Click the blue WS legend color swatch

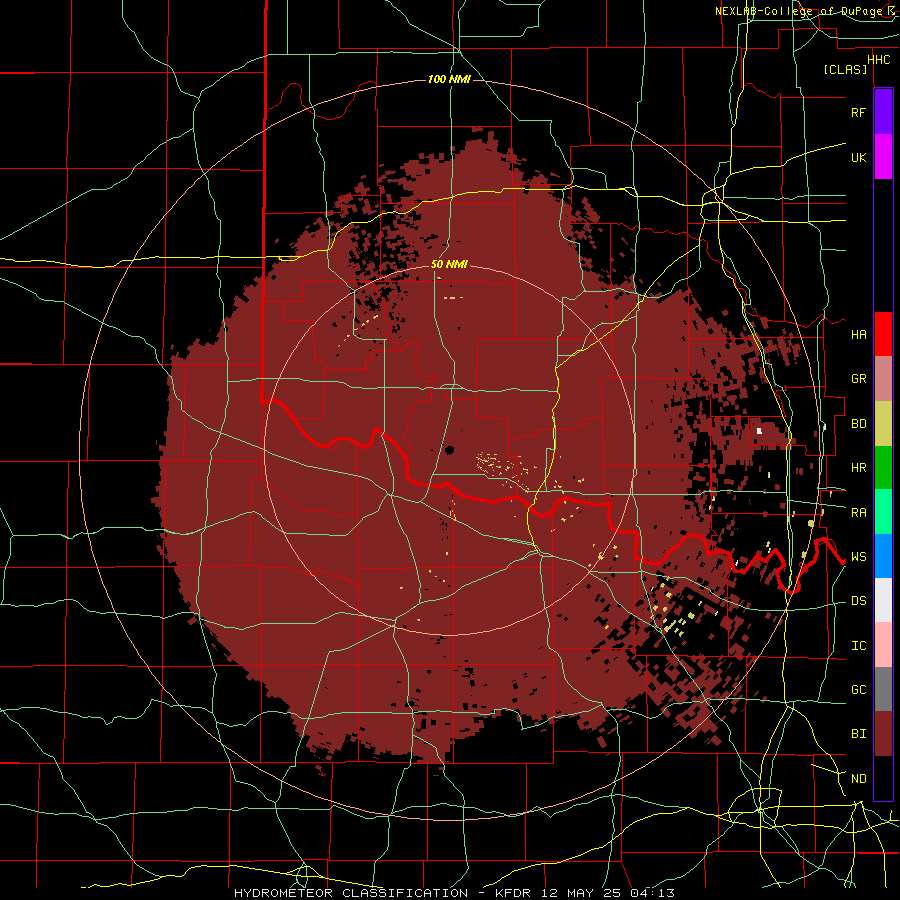pos(883,556)
